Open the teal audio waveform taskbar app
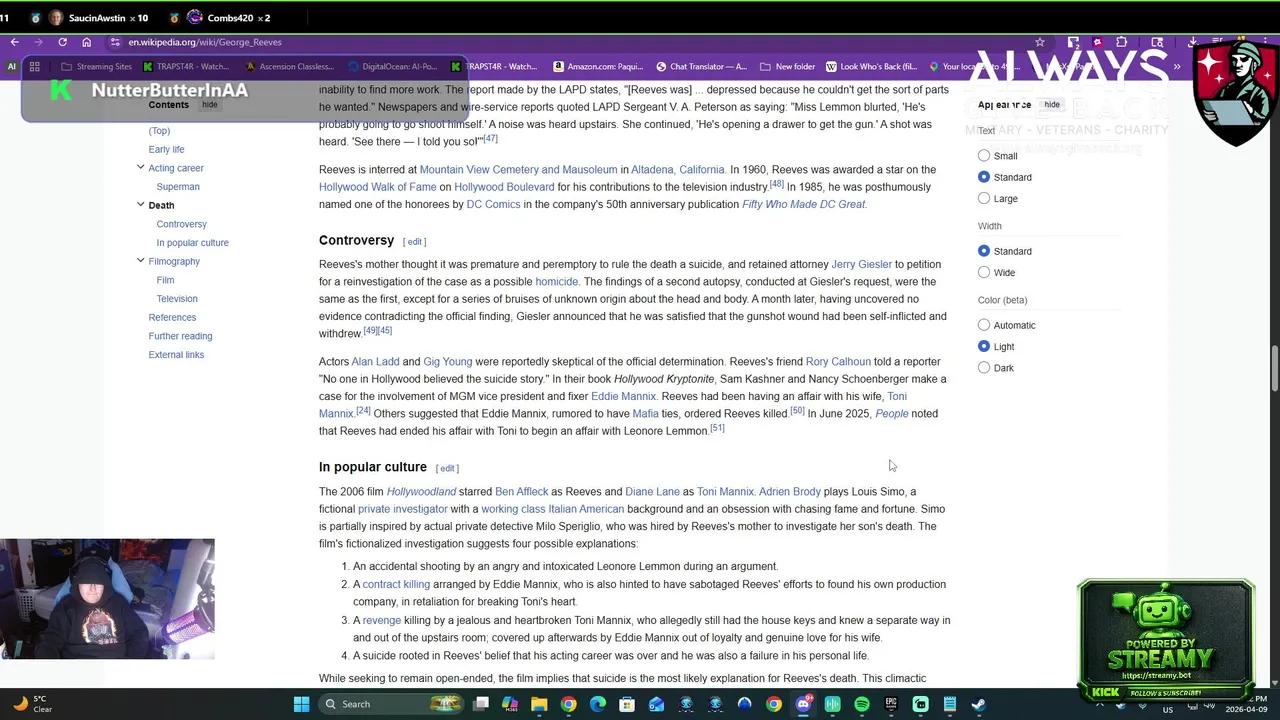1280x720 pixels. pyautogui.click(x=832, y=704)
